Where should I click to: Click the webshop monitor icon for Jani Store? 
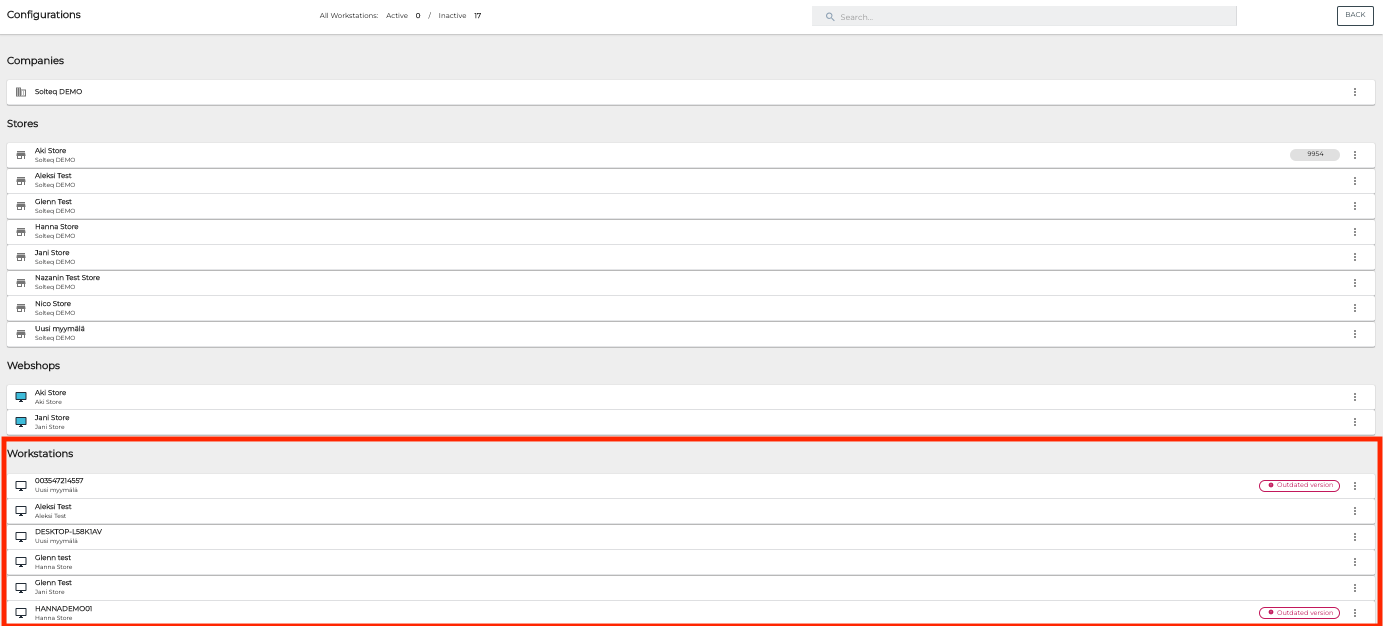tap(21, 422)
